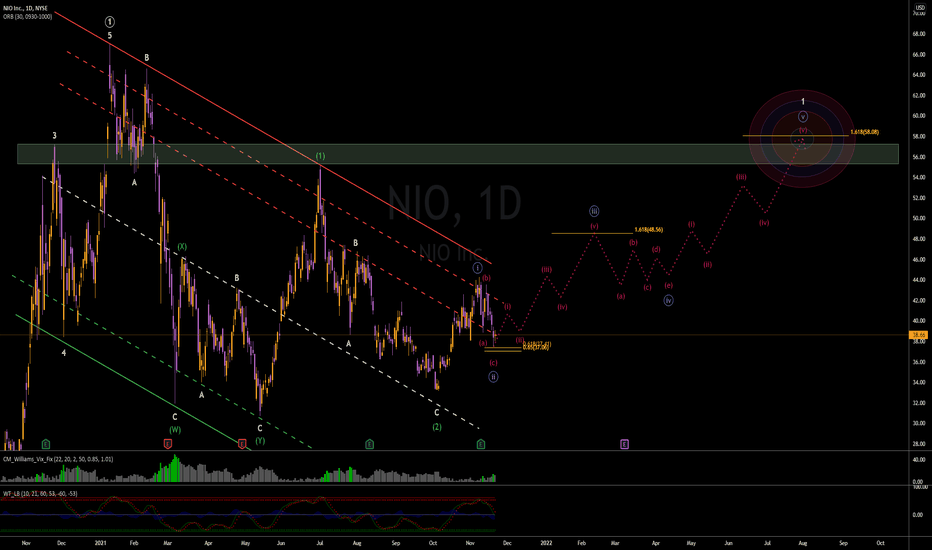
Task: Click the green (Y) wave label
Action: pos(260,441)
